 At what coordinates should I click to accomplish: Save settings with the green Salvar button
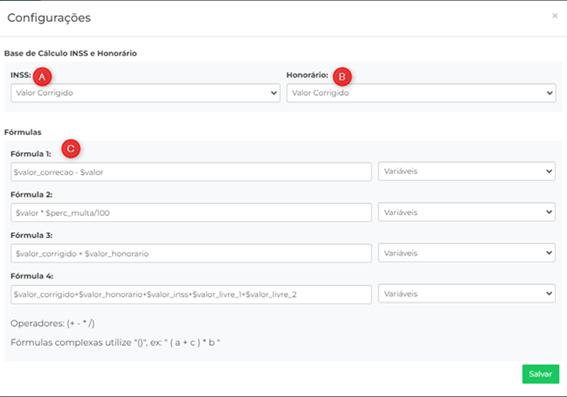tap(540, 374)
